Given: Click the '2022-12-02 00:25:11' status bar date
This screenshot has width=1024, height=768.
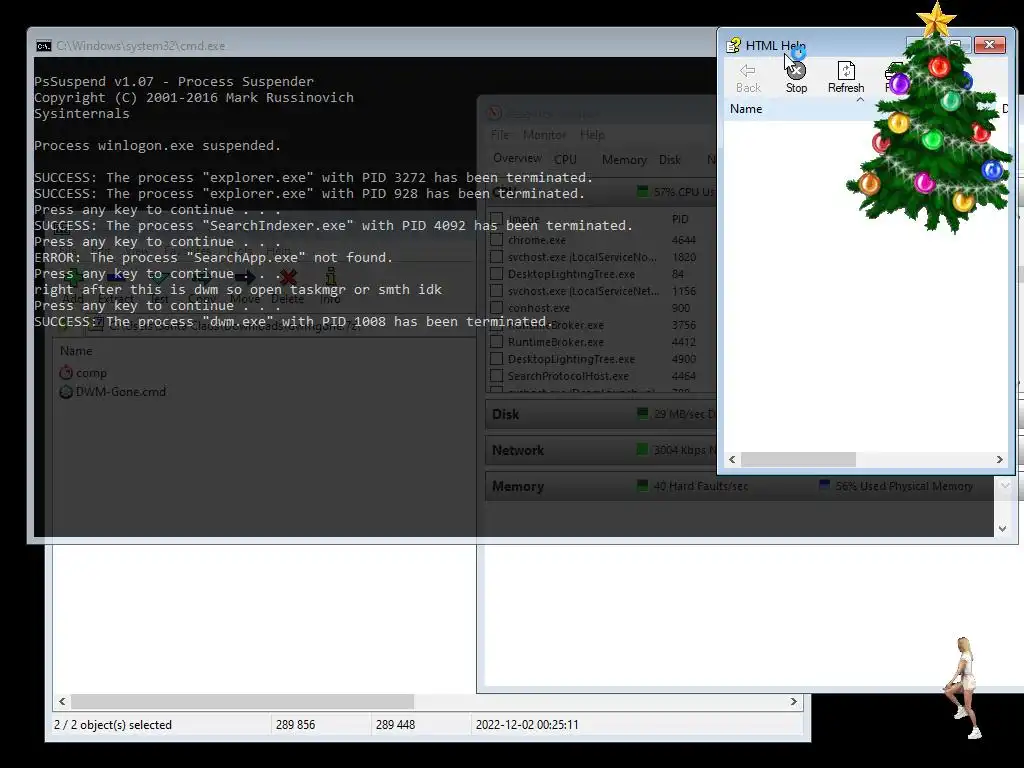Looking at the screenshot, I should pyautogui.click(x=526, y=724).
